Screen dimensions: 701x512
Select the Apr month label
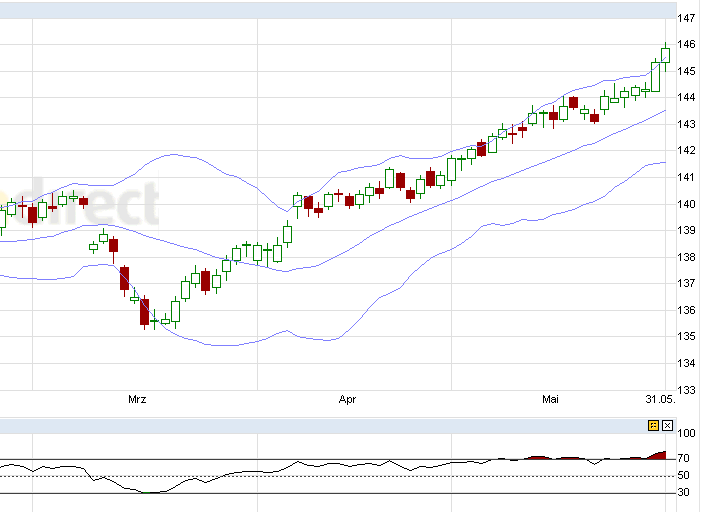(x=347, y=399)
